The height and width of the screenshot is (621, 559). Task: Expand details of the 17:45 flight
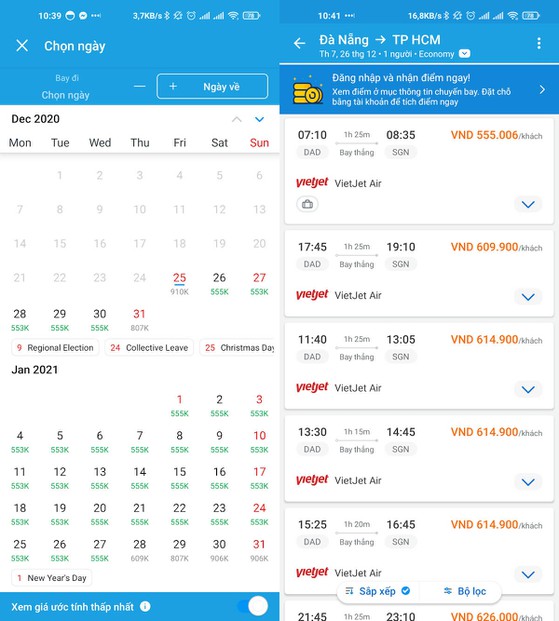528,297
